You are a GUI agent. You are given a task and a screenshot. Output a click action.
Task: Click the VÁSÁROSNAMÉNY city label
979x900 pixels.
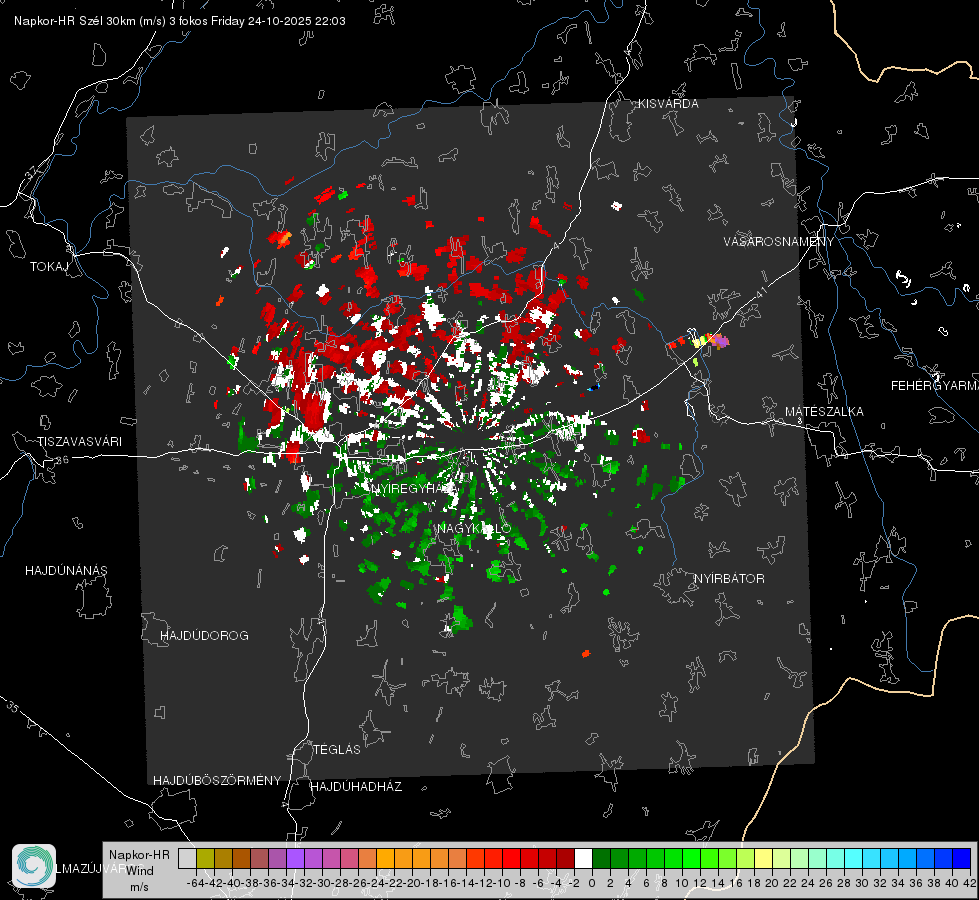(x=779, y=242)
